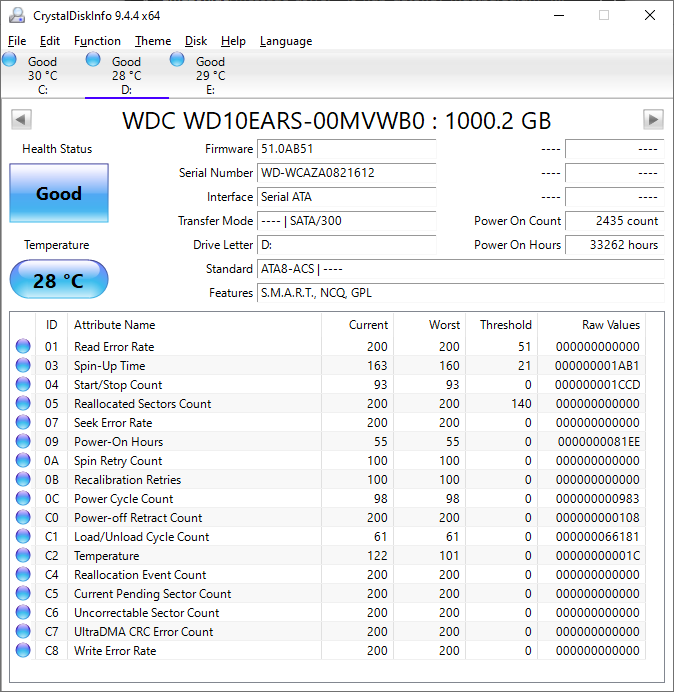Click the Standard field ATA8-ACS

(x=461, y=269)
